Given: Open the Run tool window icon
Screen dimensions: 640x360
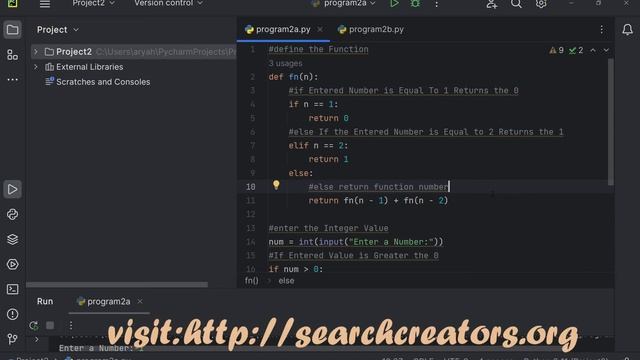Looking at the screenshot, I should 13,189.
